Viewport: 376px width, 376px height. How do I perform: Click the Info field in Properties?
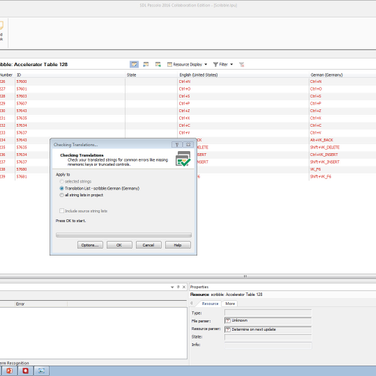point(268,345)
